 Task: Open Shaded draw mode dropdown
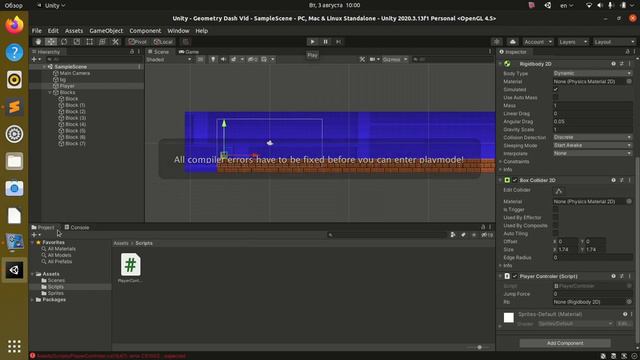tap(169, 59)
